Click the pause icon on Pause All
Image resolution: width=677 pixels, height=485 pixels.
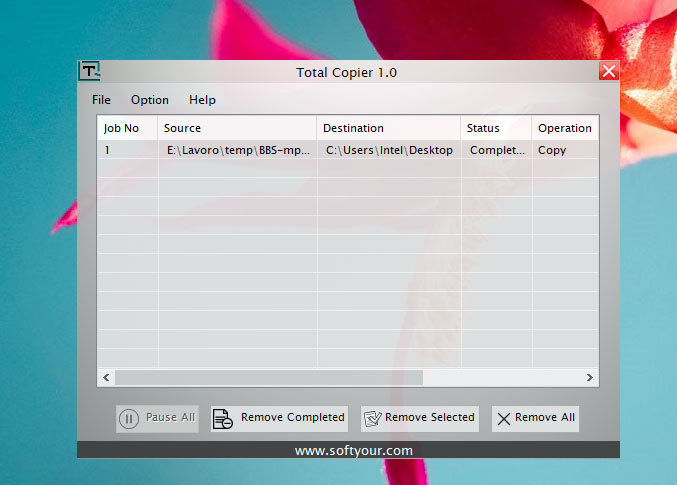pyautogui.click(x=129, y=418)
